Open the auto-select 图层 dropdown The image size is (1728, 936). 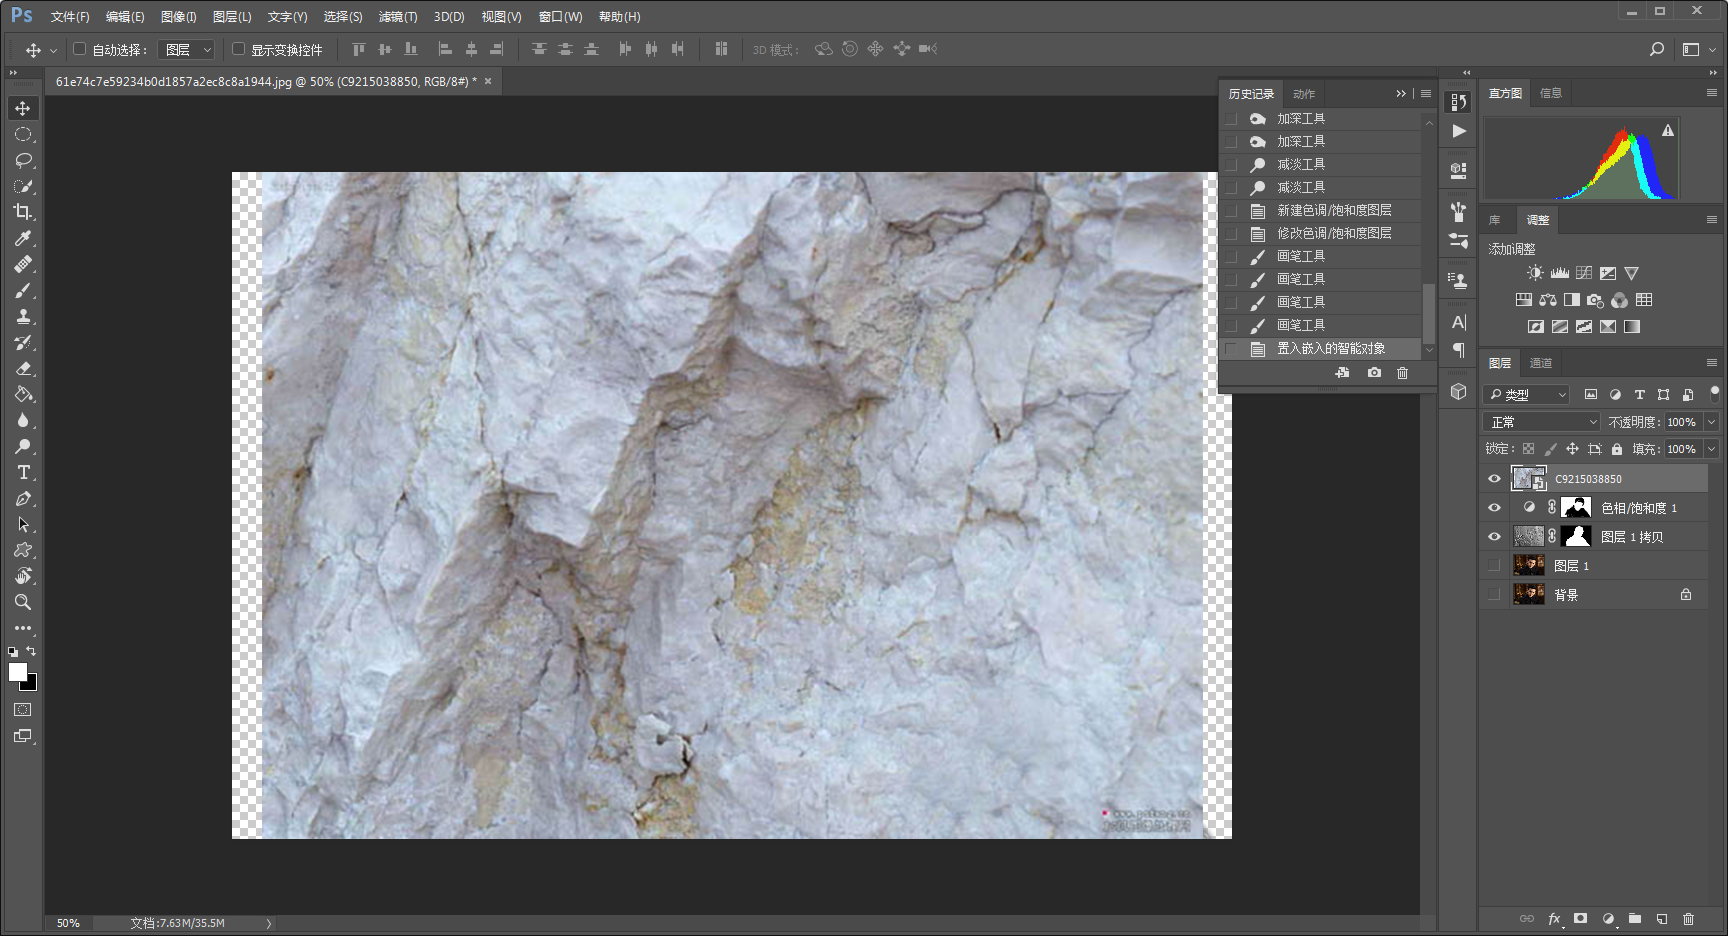pyautogui.click(x=186, y=49)
